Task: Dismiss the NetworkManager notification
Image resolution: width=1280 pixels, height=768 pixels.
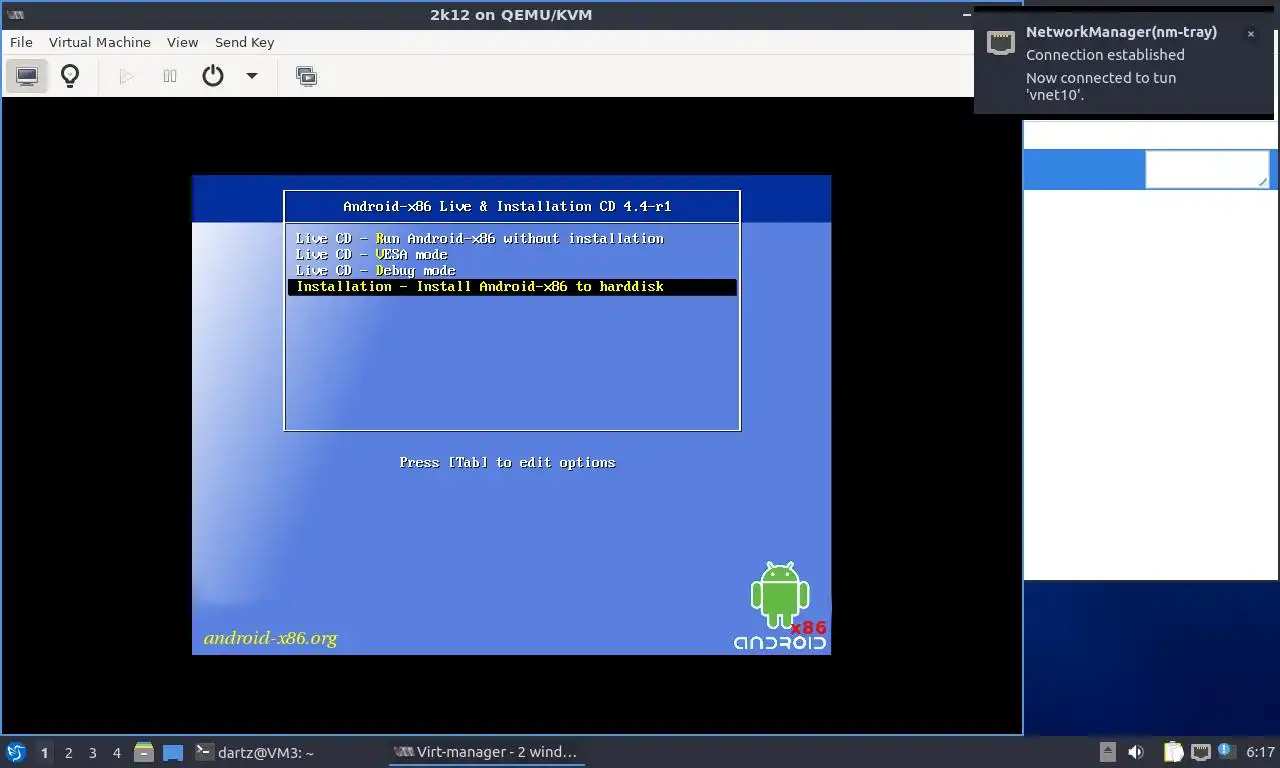Action: (1250, 34)
